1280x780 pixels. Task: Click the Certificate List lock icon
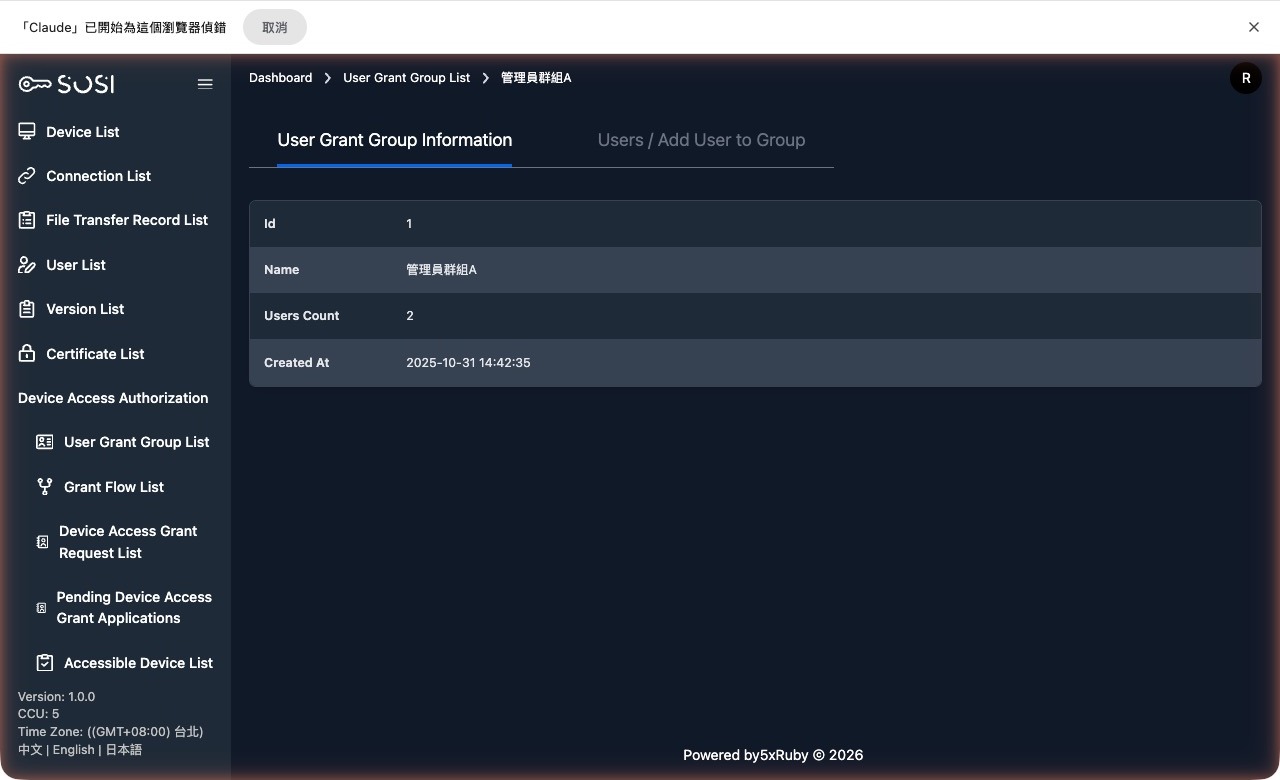pos(27,354)
